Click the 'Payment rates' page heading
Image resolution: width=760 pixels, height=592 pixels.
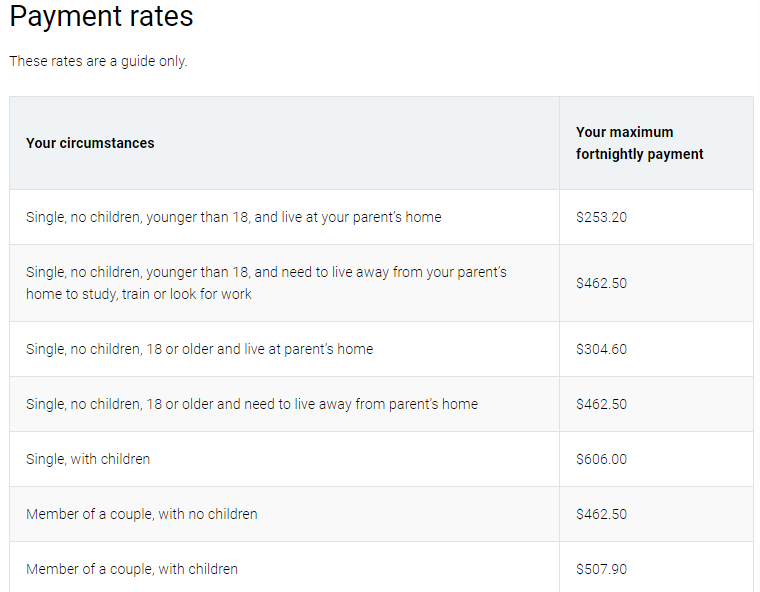point(101,17)
